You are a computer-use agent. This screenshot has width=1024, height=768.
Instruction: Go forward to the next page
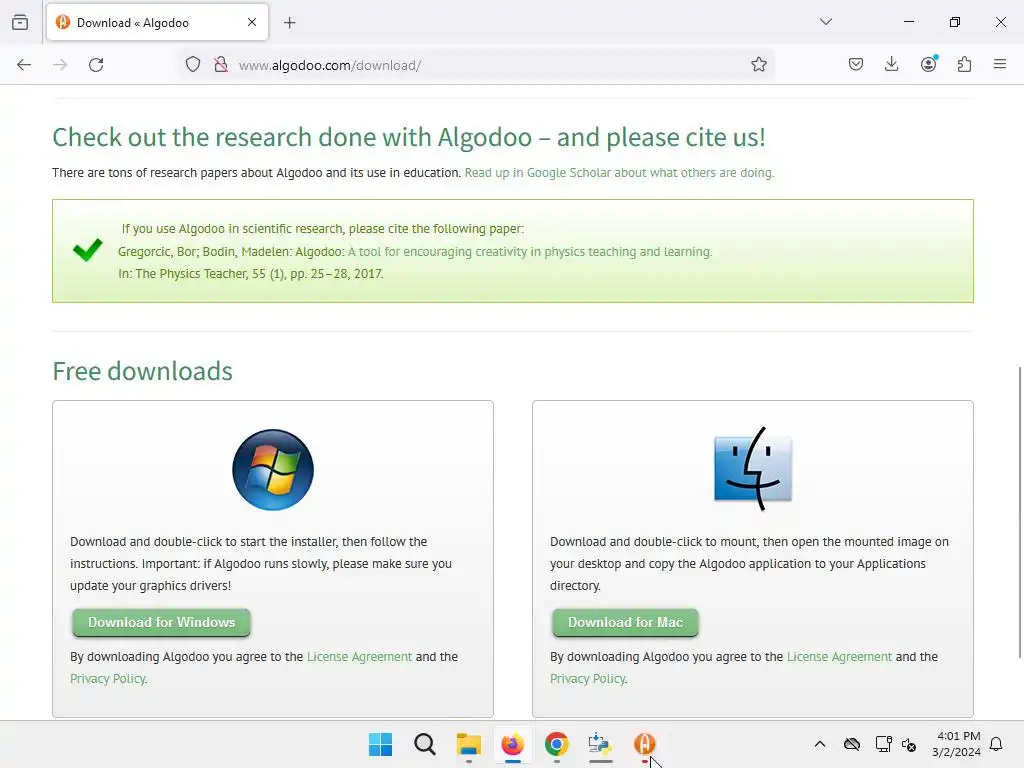60,65
